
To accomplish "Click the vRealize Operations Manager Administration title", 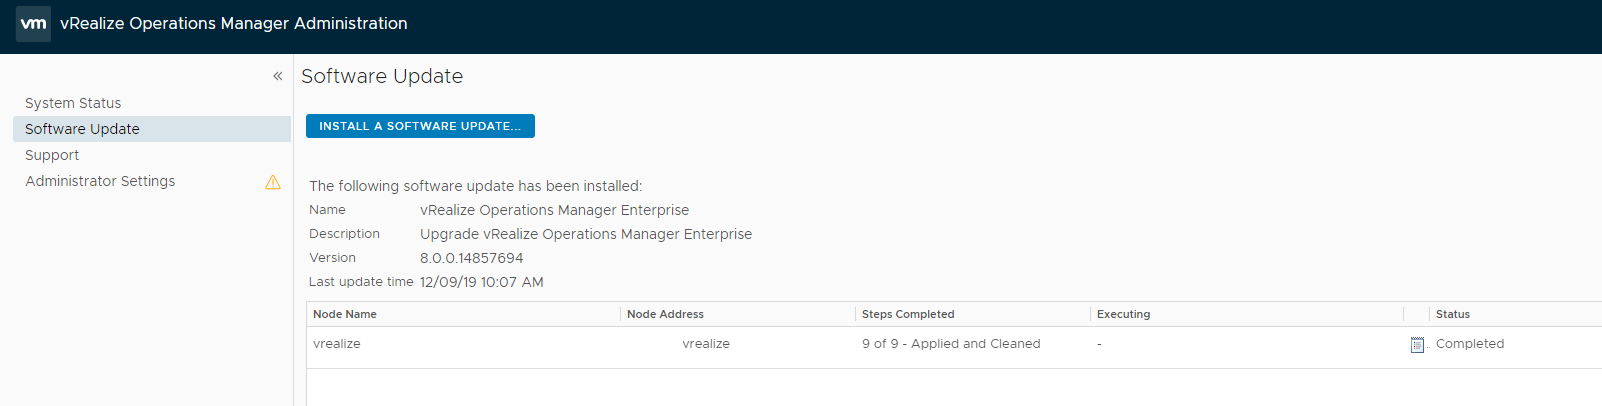I will click(234, 23).
